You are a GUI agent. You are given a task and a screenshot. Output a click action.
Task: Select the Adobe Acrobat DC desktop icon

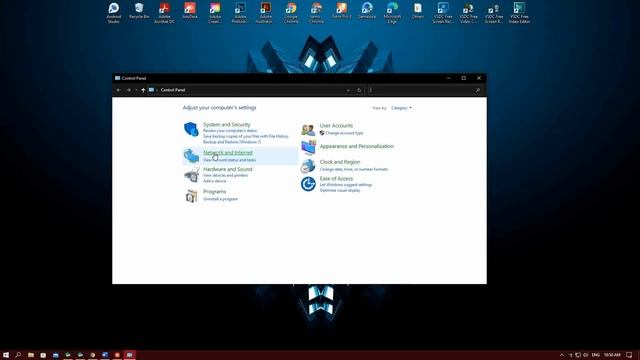point(164,13)
